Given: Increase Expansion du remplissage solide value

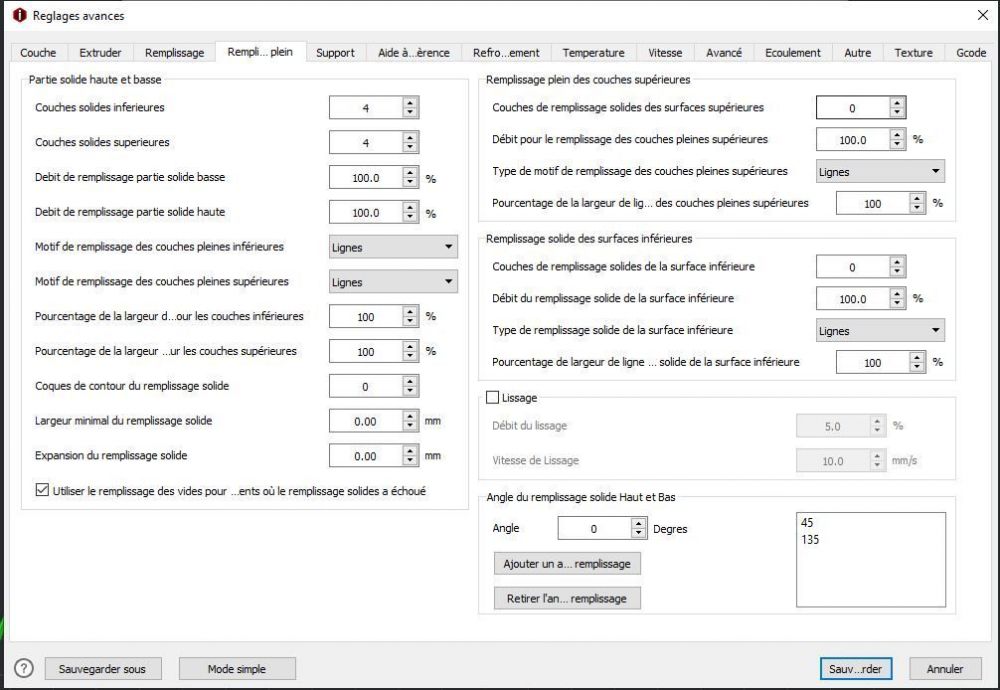Looking at the screenshot, I should tap(410, 450).
